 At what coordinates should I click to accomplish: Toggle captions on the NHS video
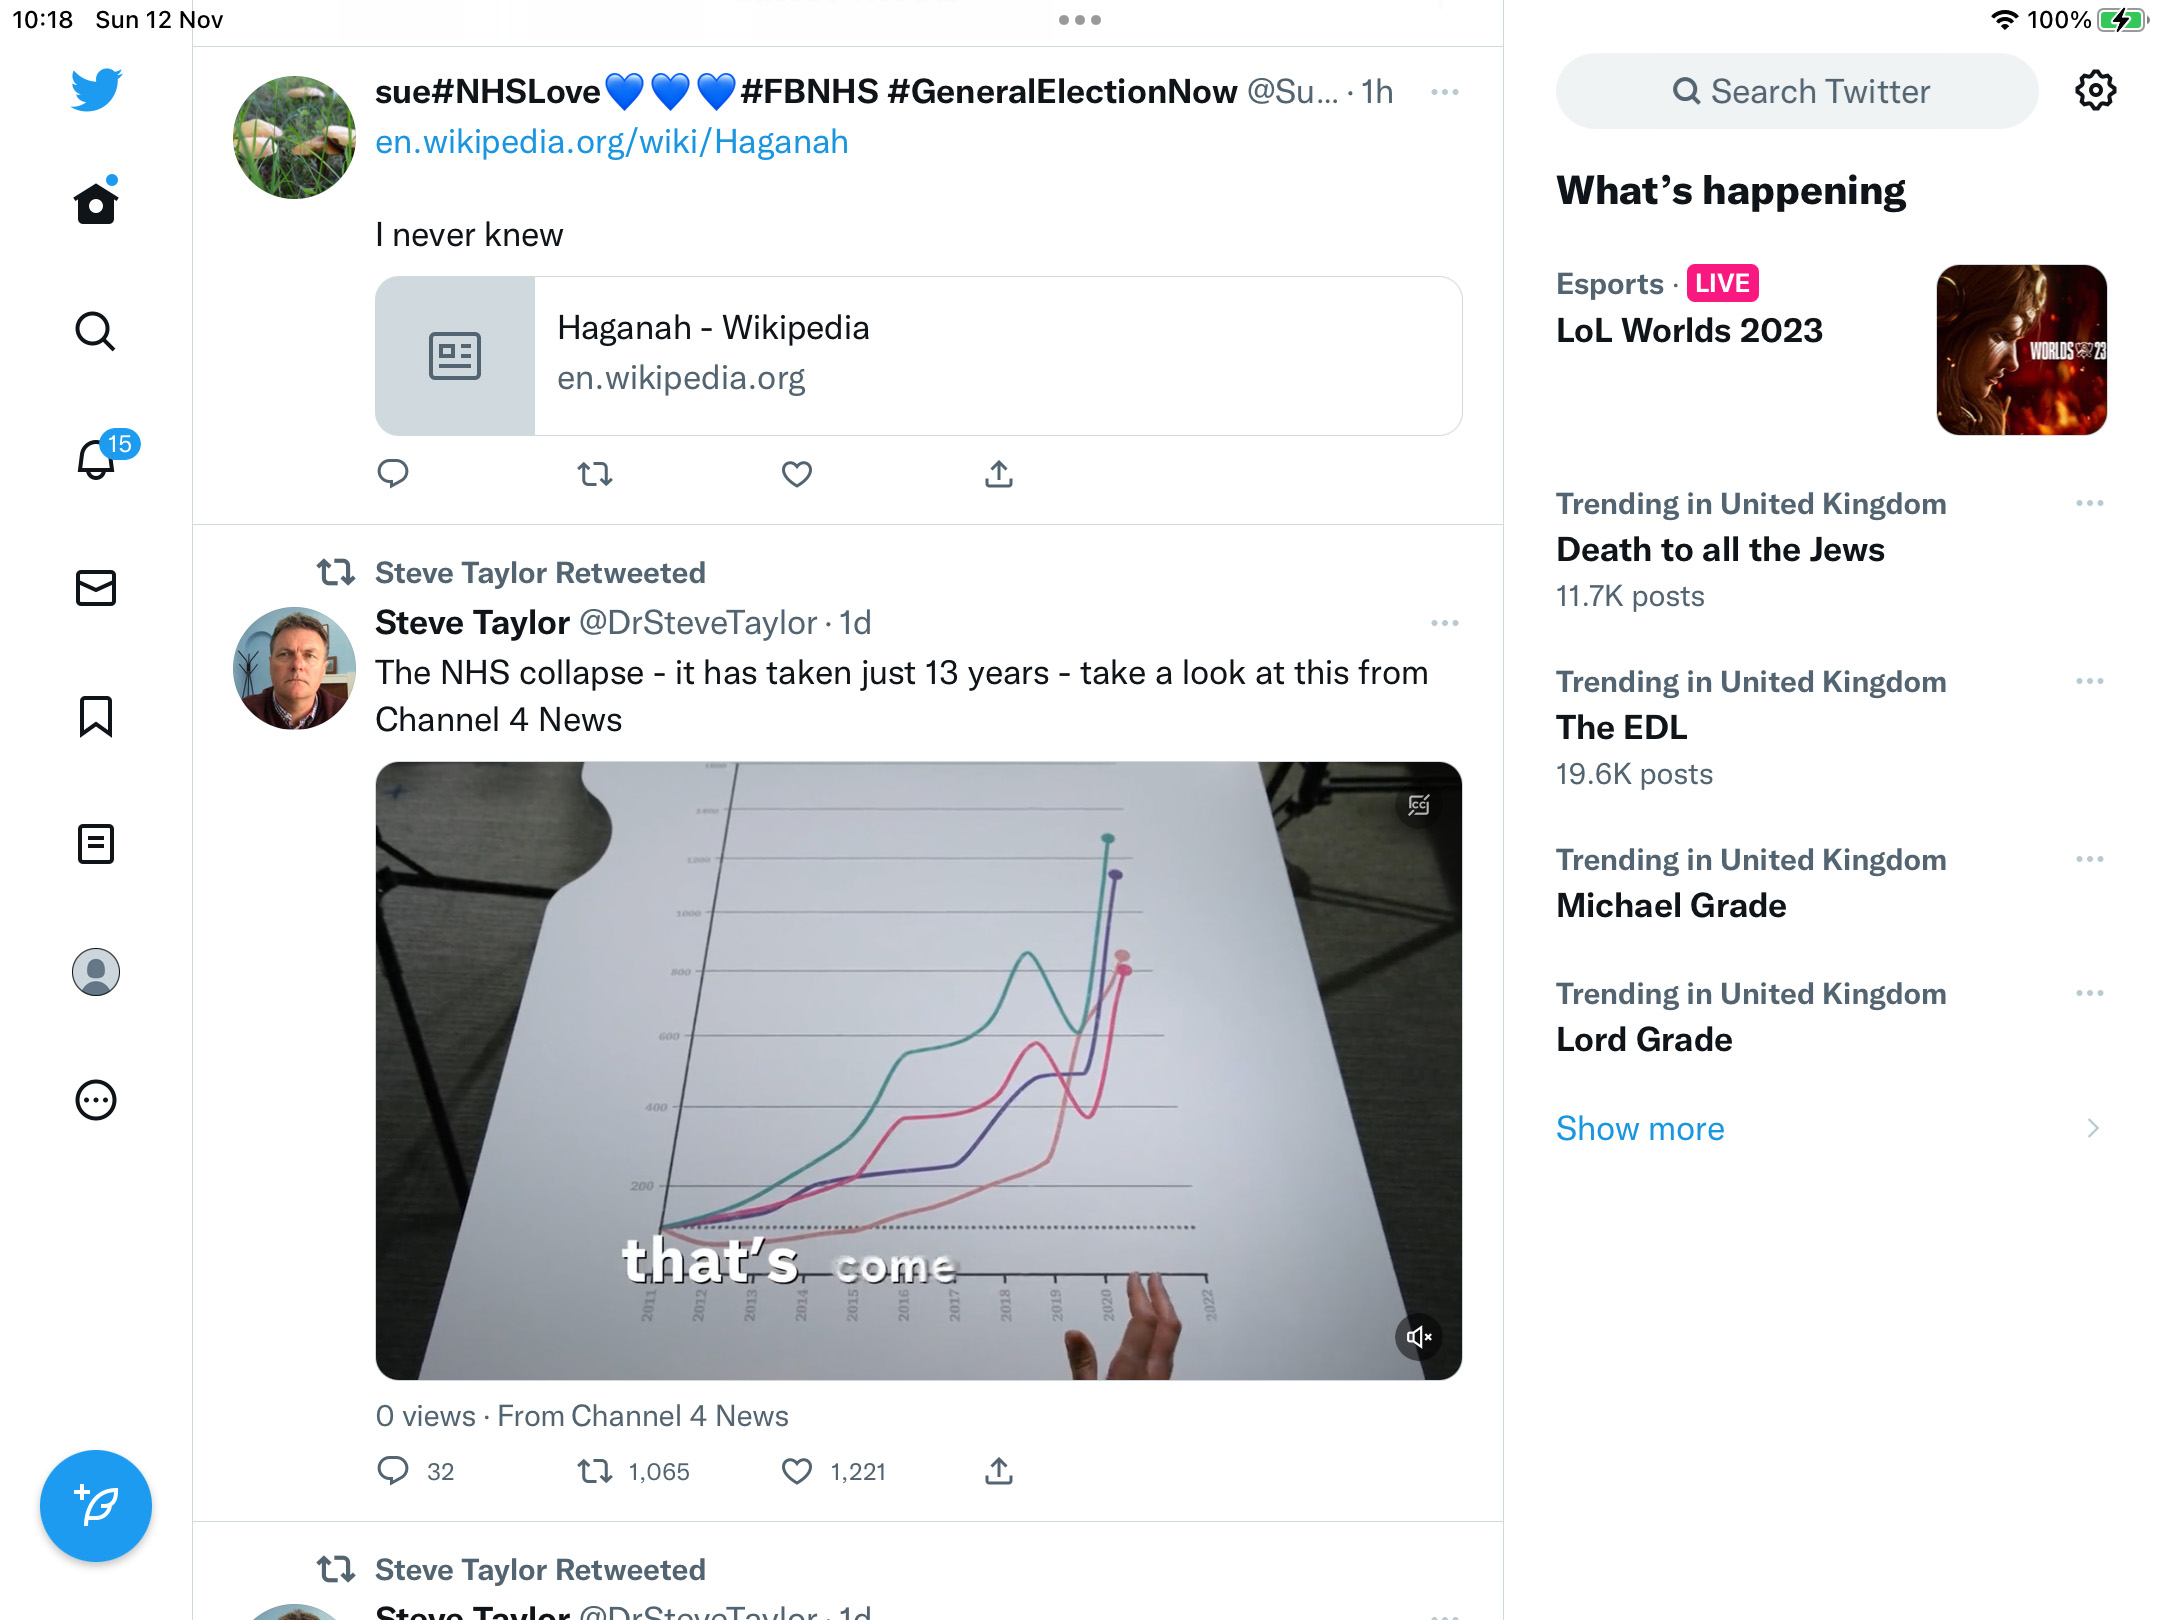tap(1419, 805)
